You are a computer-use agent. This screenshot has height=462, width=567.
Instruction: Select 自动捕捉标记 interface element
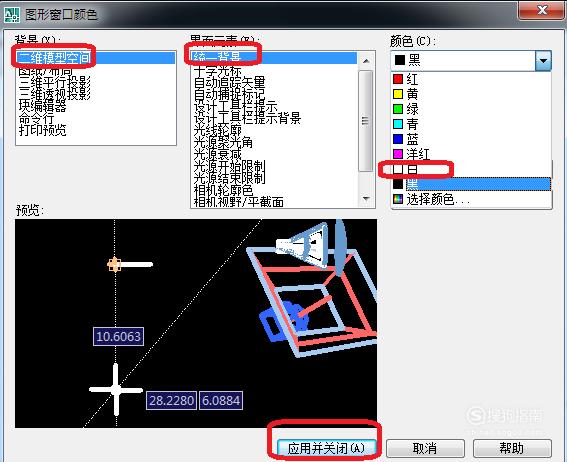(230, 94)
